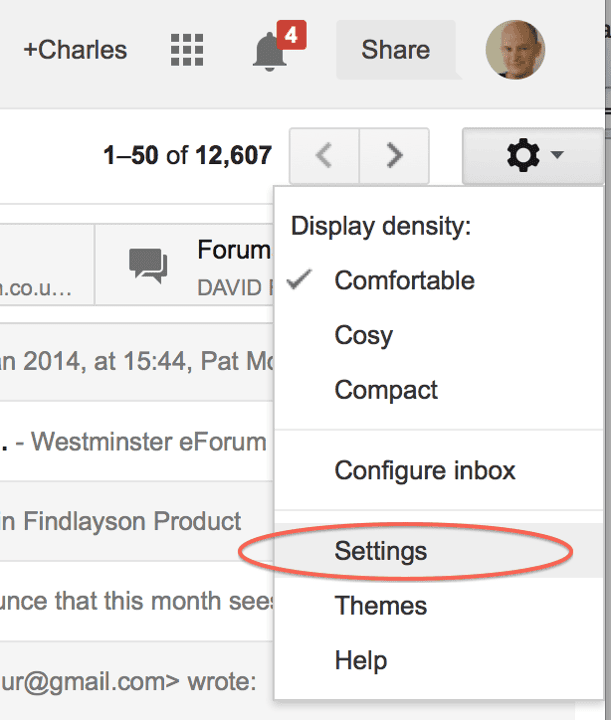Go to newer emails with left chevron
The image size is (611, 720).
tap(324, 156)
